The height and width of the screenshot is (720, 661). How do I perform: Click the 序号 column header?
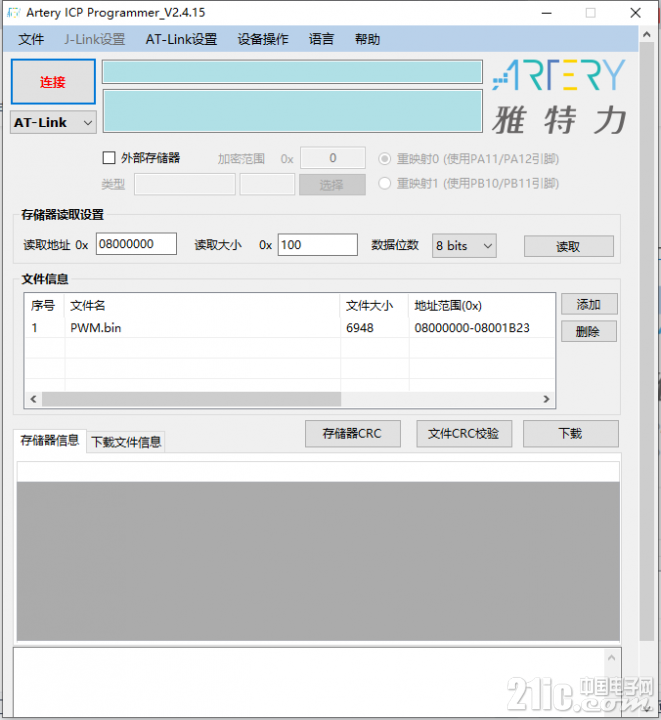pyautogui.click(x=44, y=305)
